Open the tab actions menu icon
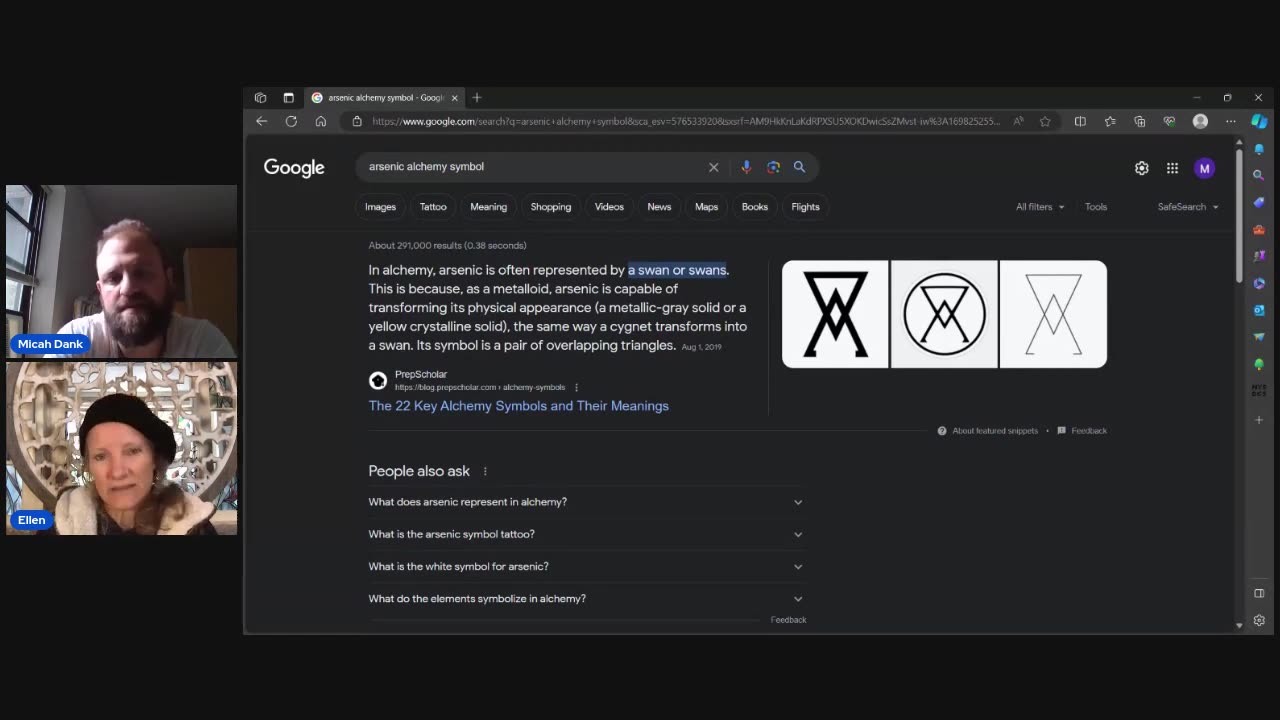1280x720 pixels. (288, 97)
